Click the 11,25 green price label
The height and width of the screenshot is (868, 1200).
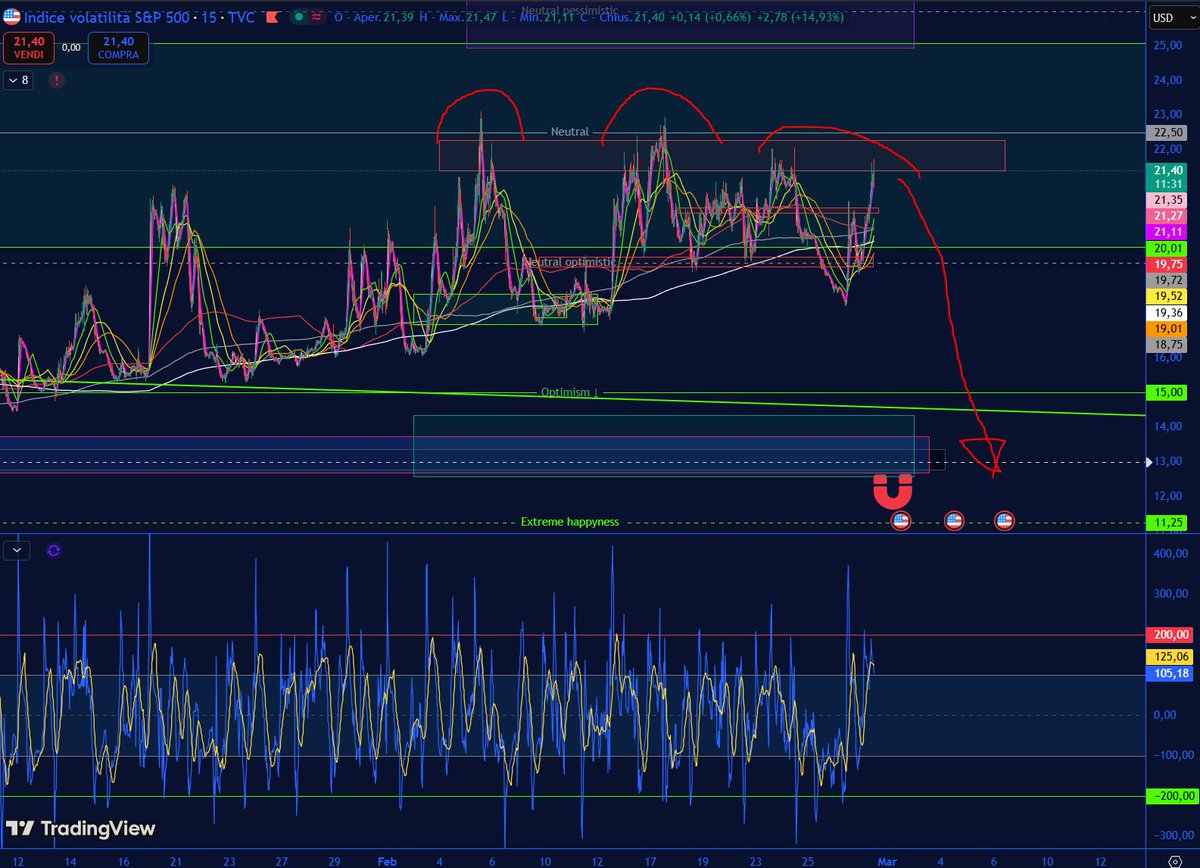[1167, 522]
